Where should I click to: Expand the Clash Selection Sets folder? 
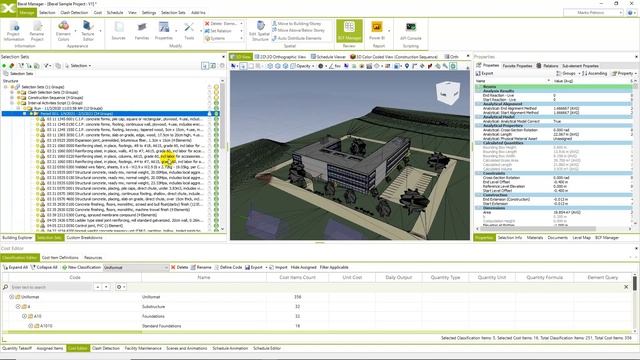coord(12,92)
